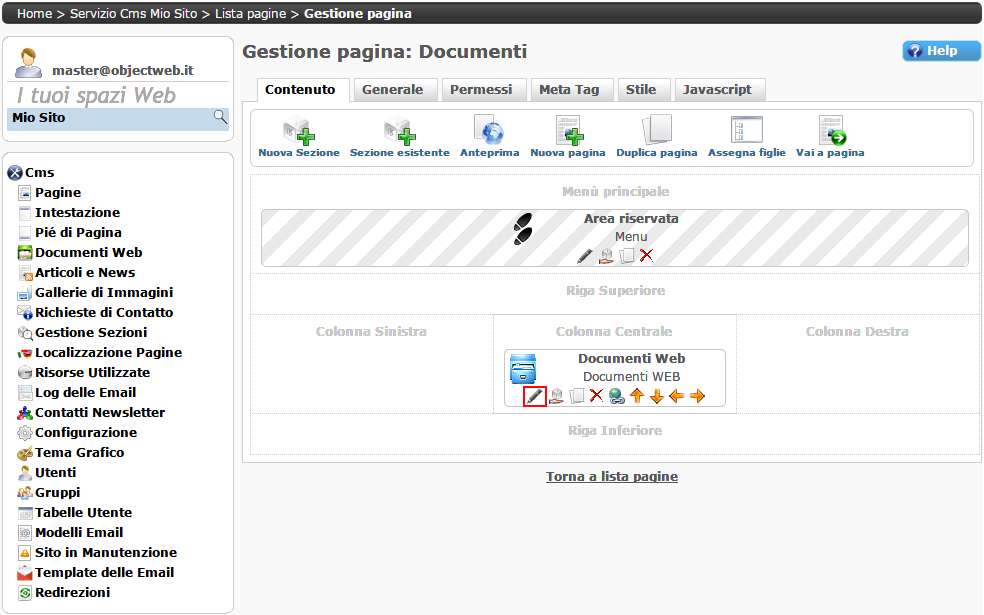984x615 pixels.
Task: Open Gallerie di Immagini in sidebar
Action: tap(103, 292)
